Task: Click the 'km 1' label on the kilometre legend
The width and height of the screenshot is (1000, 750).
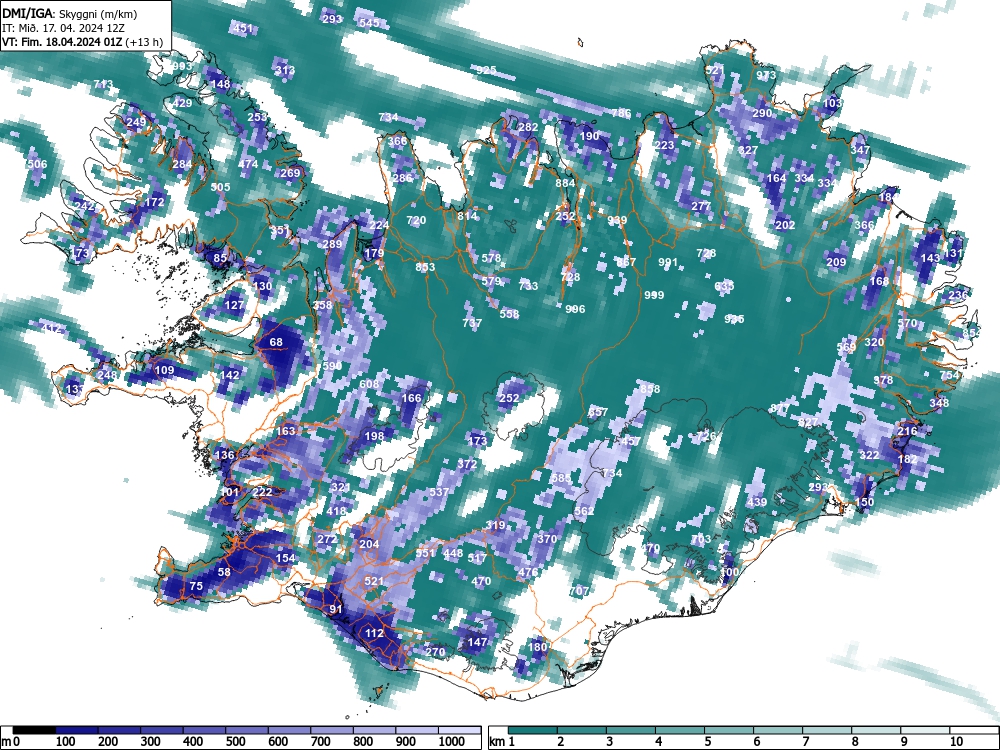Action: pos(503,742)
